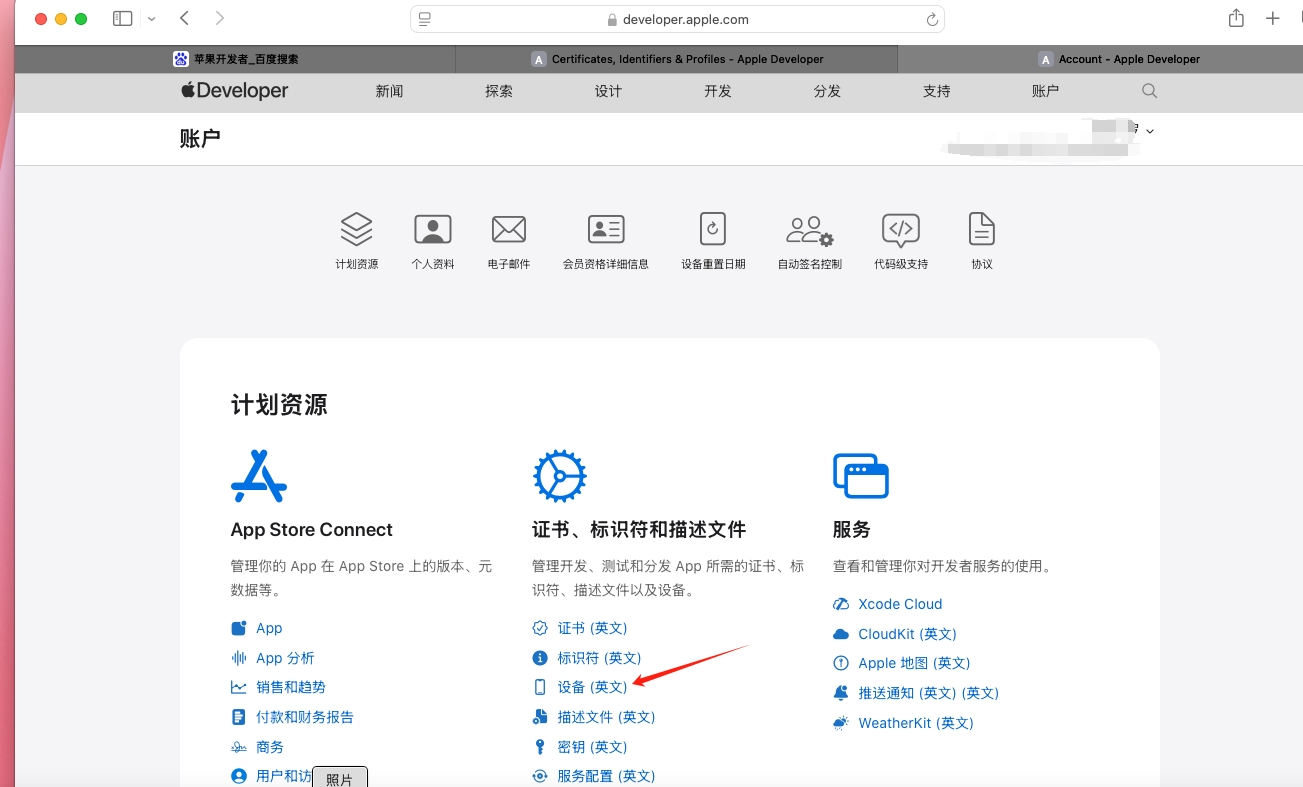
Task: Open the 电子邮件 envelope icon
Action: [x=509, y=229]
